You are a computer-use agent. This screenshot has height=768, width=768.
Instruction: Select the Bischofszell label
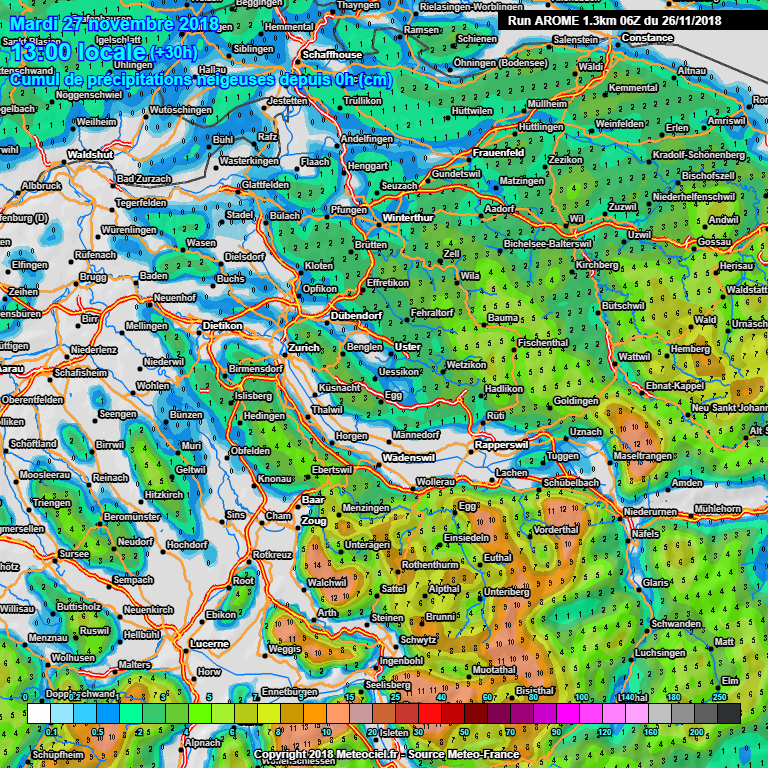click(708, 176)
